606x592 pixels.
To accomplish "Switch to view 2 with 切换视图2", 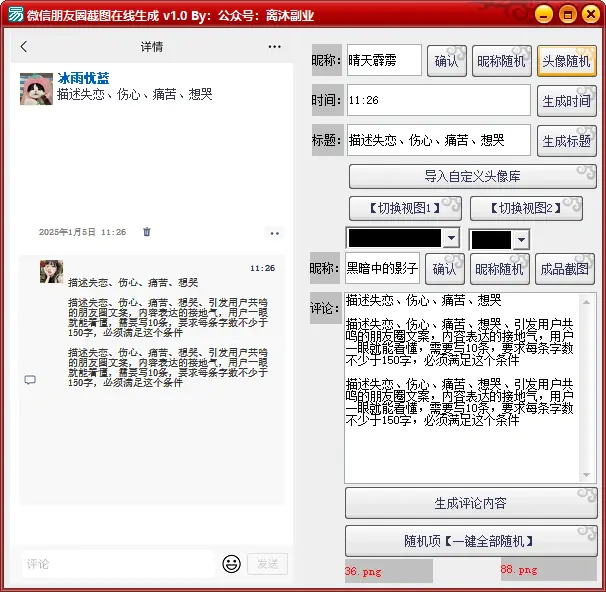I will tap(526, 208).
